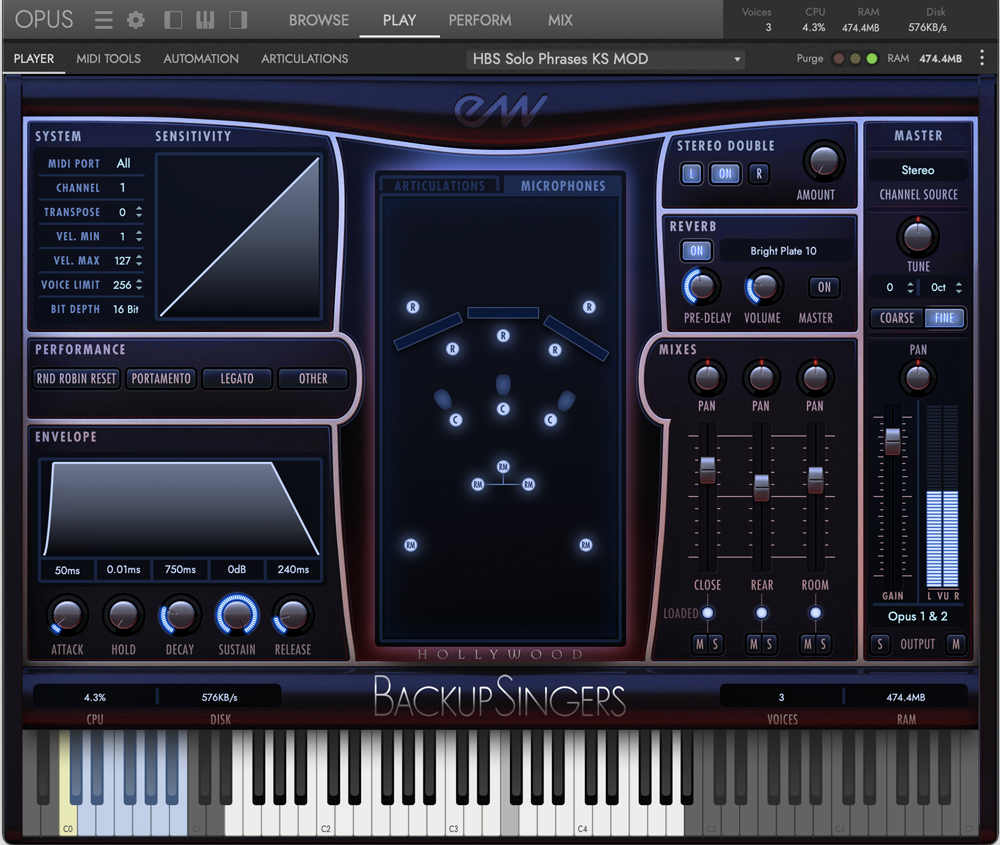Open the Opus hamburger main menu
The height and width of the screenshot is (845, 1000).
103,20
